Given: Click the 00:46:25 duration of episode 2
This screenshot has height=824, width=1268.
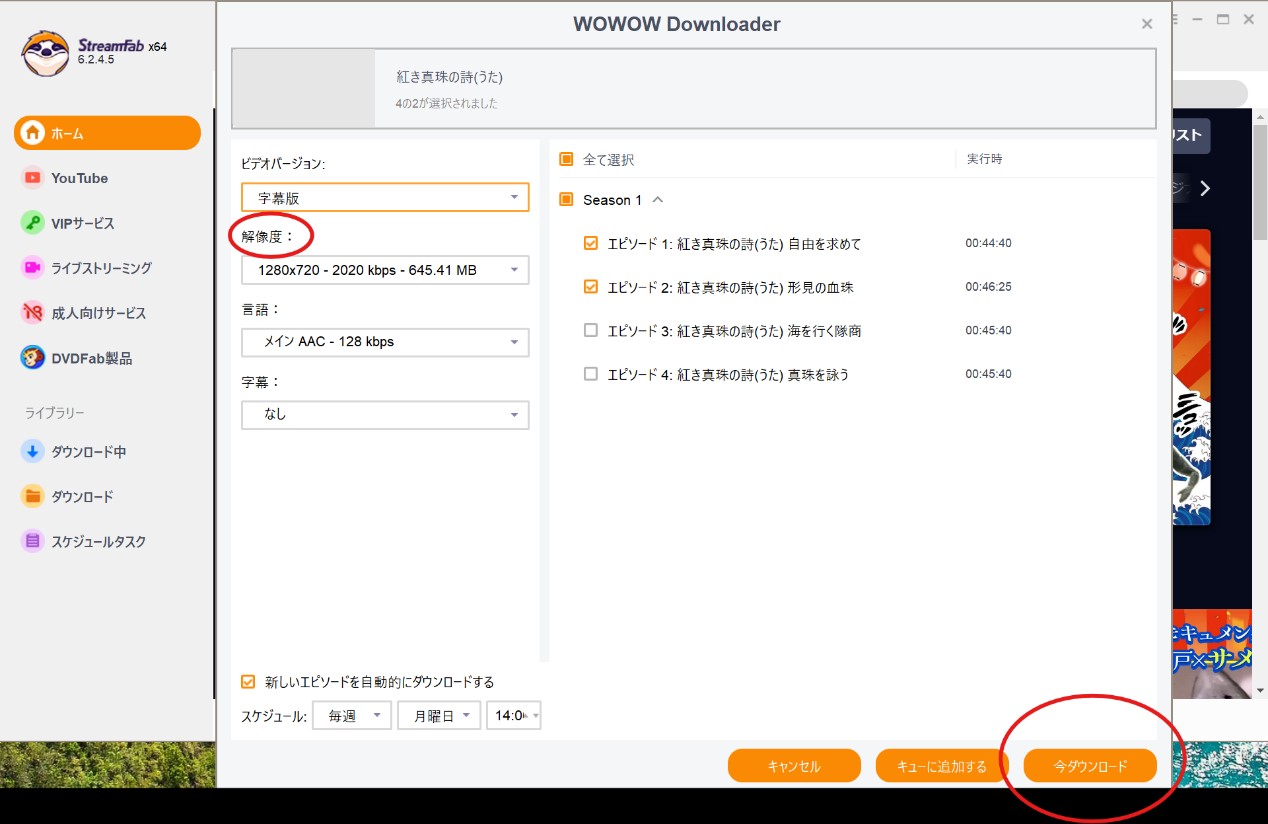Looking at the screenshot, I should 988,287.
